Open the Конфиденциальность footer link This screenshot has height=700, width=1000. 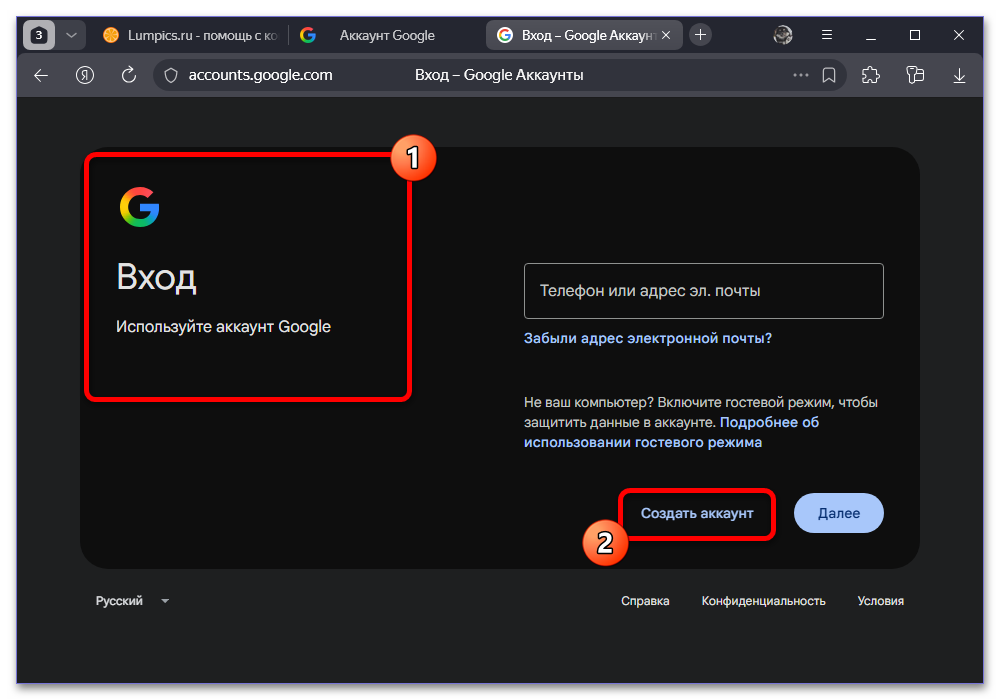pos(763,601)
